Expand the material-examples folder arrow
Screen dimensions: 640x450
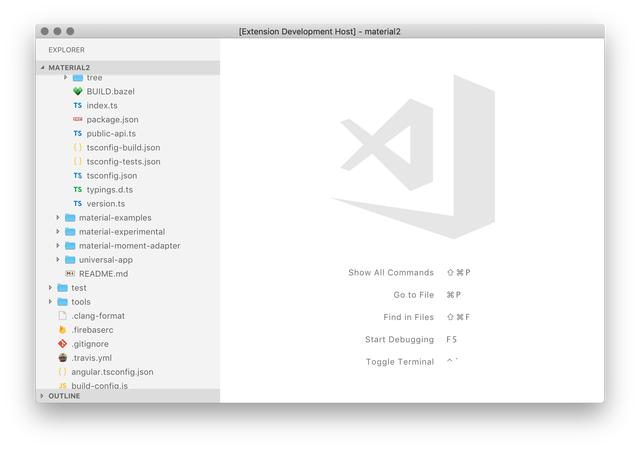58,218
